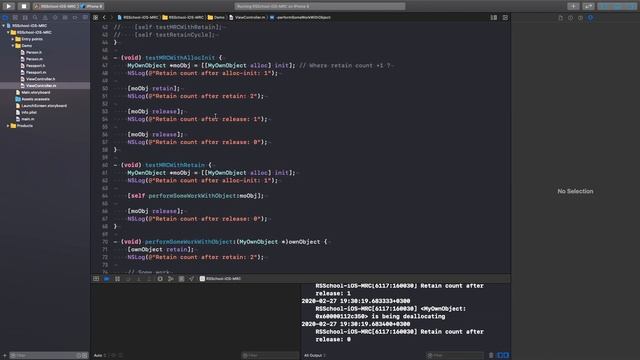Click the Stop button in the toolbar
The image size is (640, 360).
tap(24, 6)
